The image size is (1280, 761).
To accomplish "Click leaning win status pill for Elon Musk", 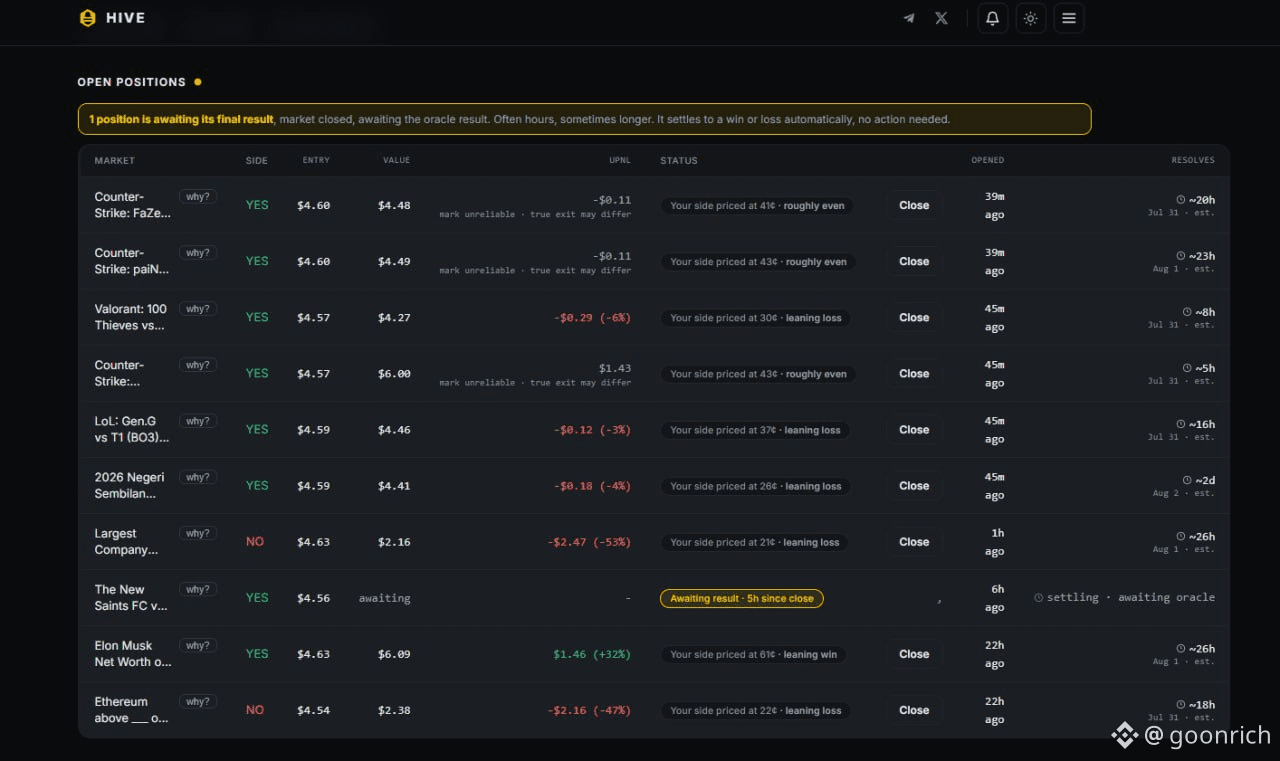I will coord(754,654).
